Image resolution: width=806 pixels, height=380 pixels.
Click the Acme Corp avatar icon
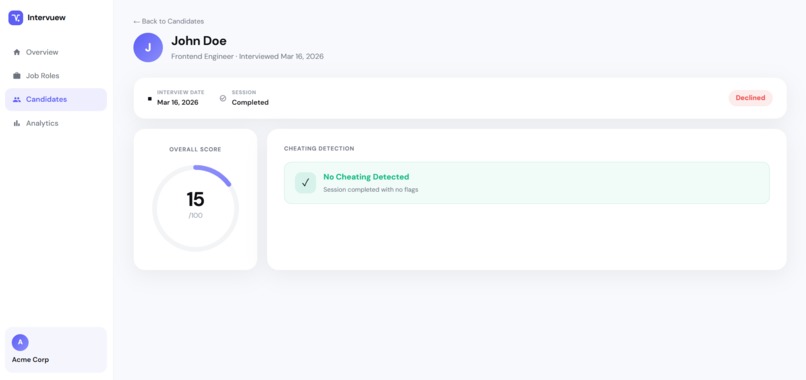(20, 342)
